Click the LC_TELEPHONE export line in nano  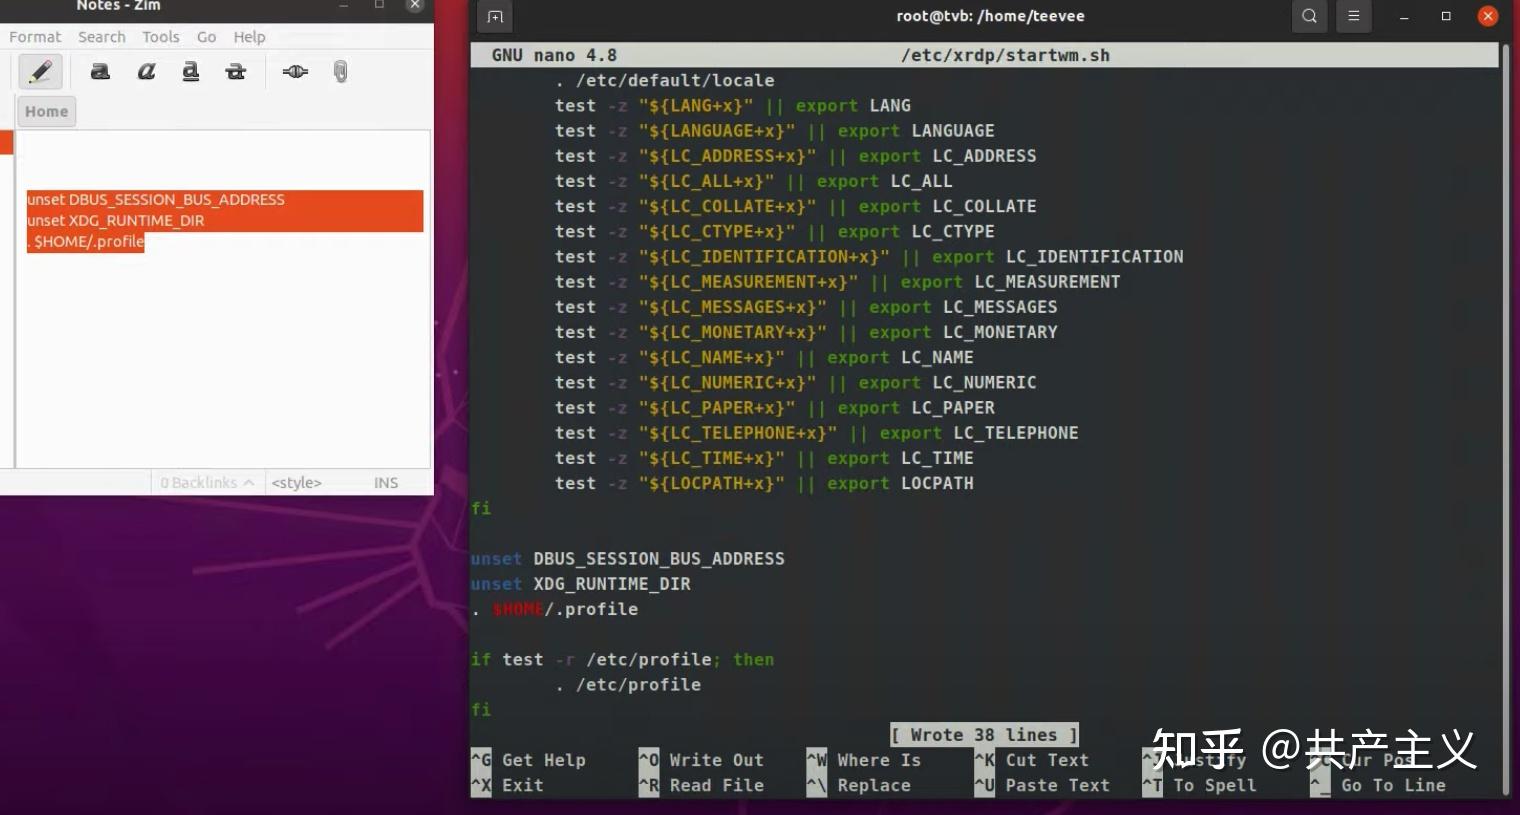click(817, 433)
